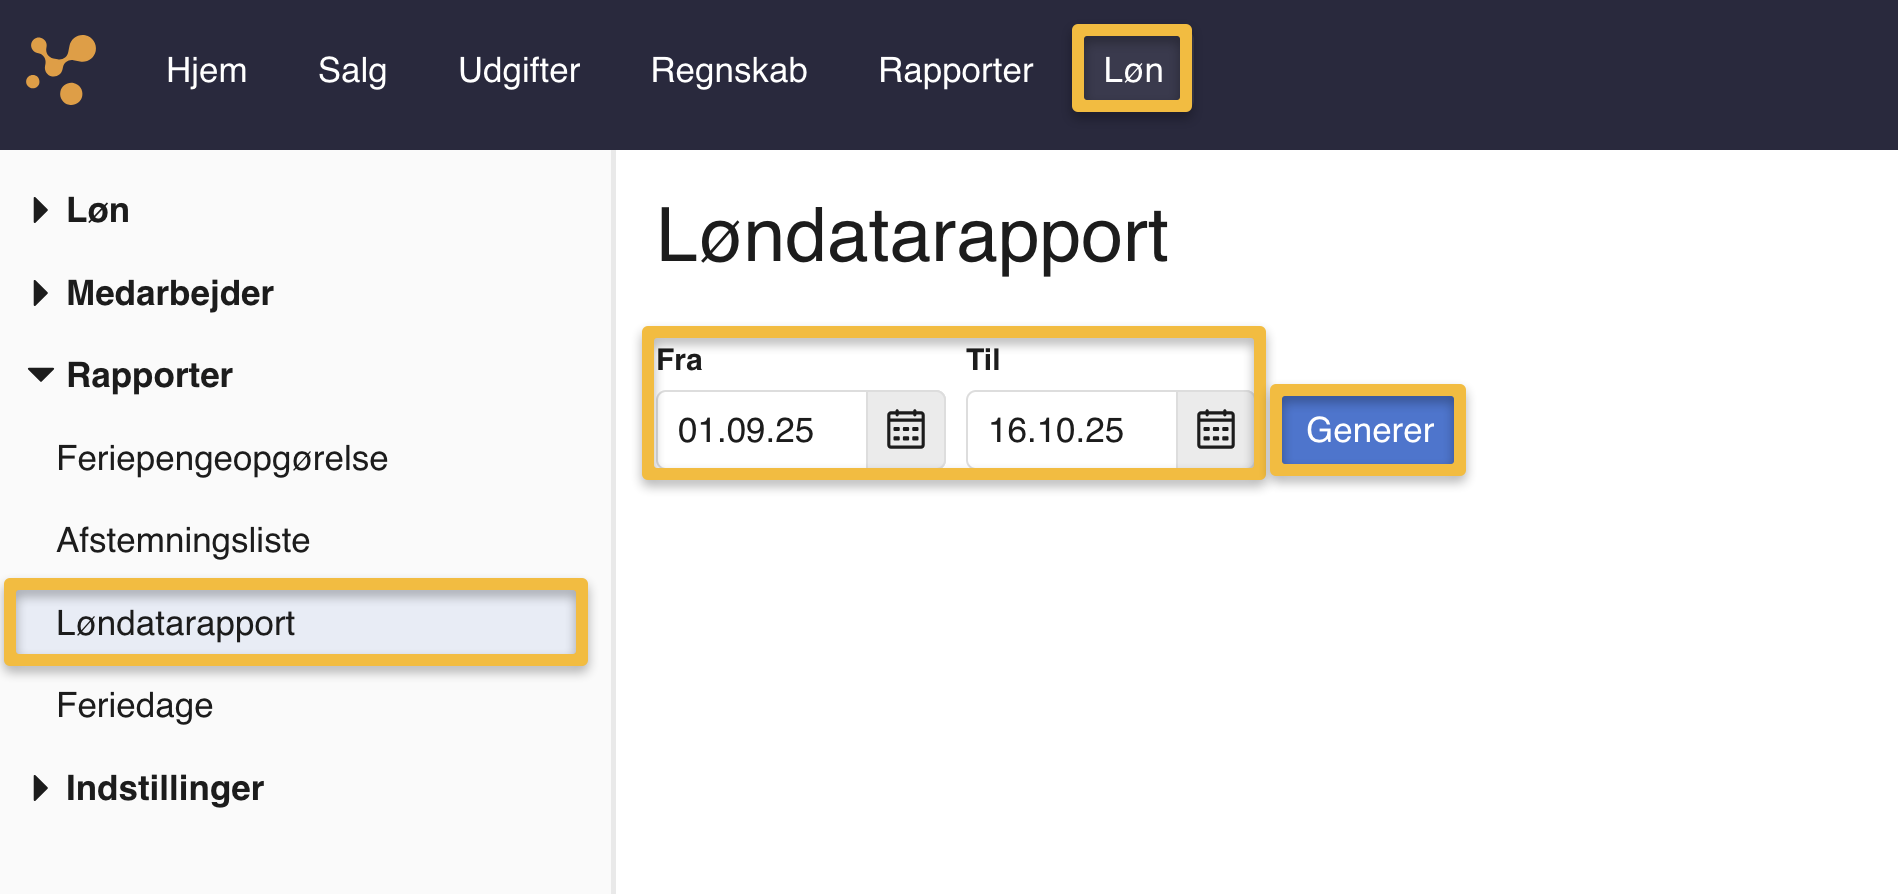The height and width of the screenshot is (894, 1898).
Task: Navigate to the Rapporter menu item
Action: pyautogui.click(x=955, y=70)
